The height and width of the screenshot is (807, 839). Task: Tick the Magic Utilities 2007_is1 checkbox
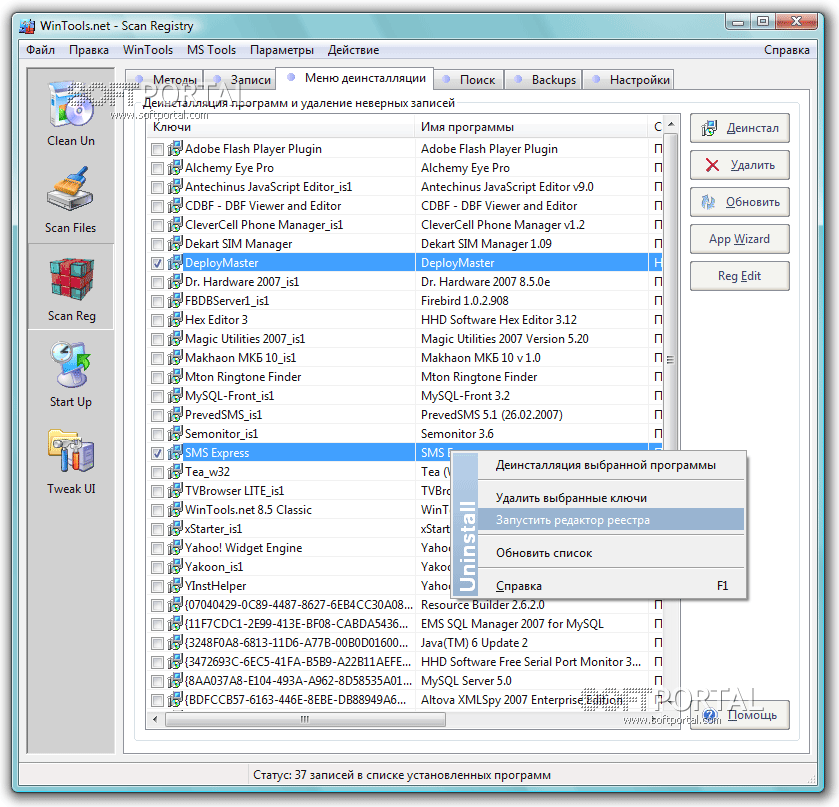[x=157, y=339]
